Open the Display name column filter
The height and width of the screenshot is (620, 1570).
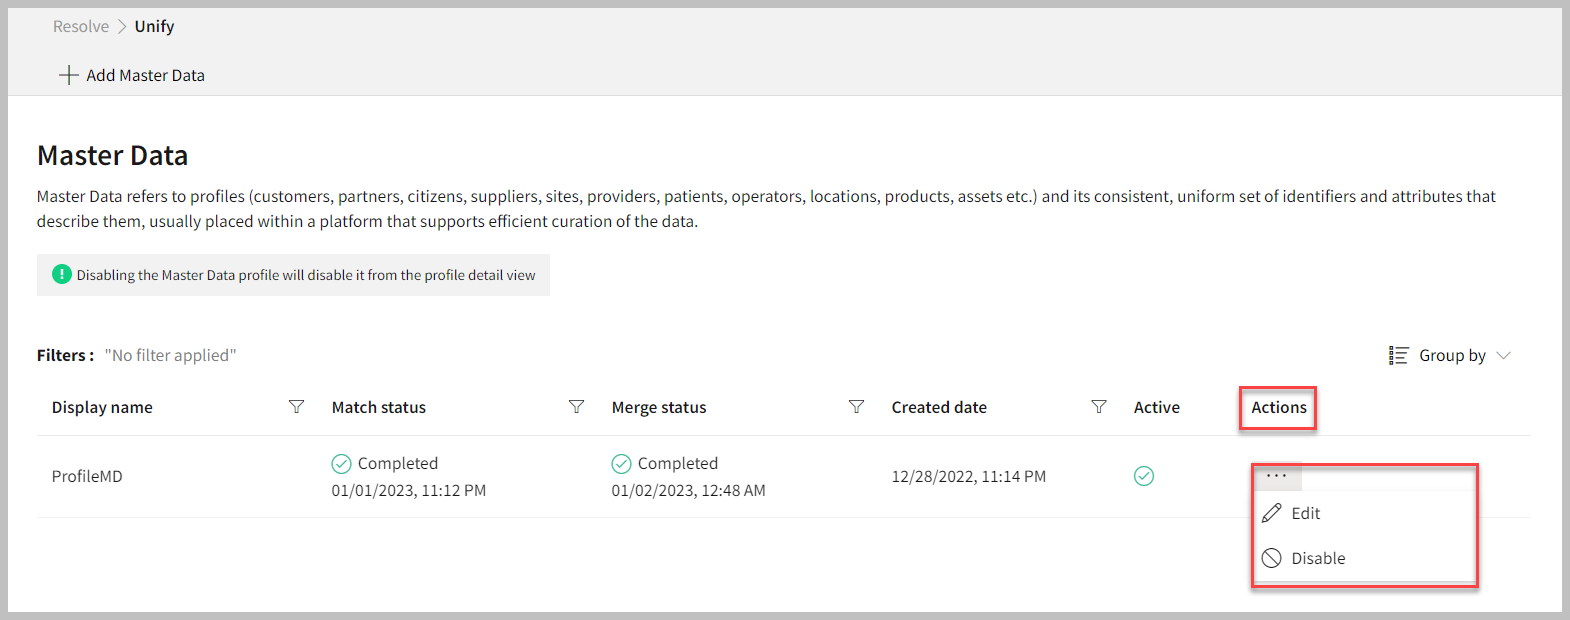[x=296, y=407]
